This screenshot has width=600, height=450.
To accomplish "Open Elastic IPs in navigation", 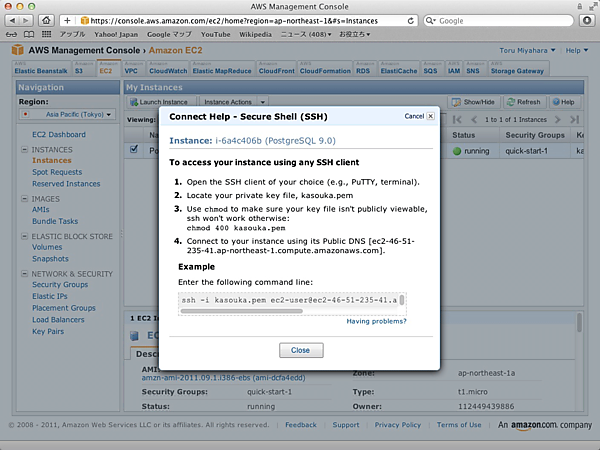I will coord(50,296).
